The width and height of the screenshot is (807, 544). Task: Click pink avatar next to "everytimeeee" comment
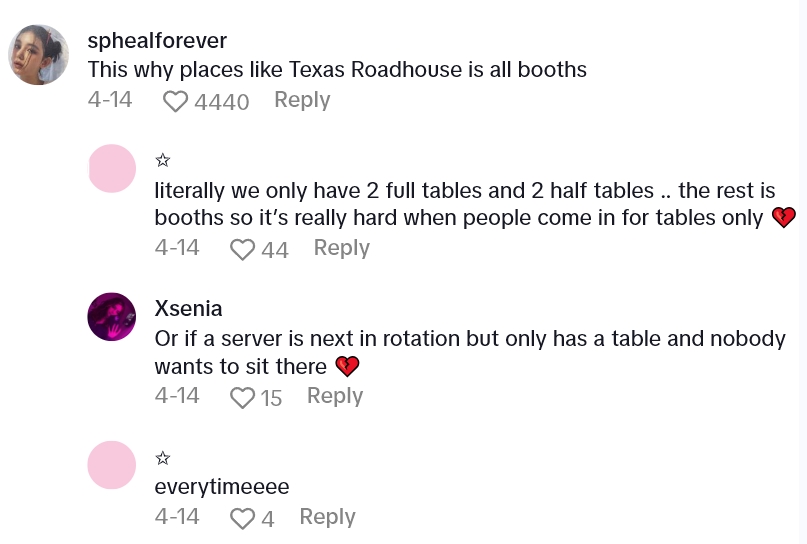click(112, 465)
